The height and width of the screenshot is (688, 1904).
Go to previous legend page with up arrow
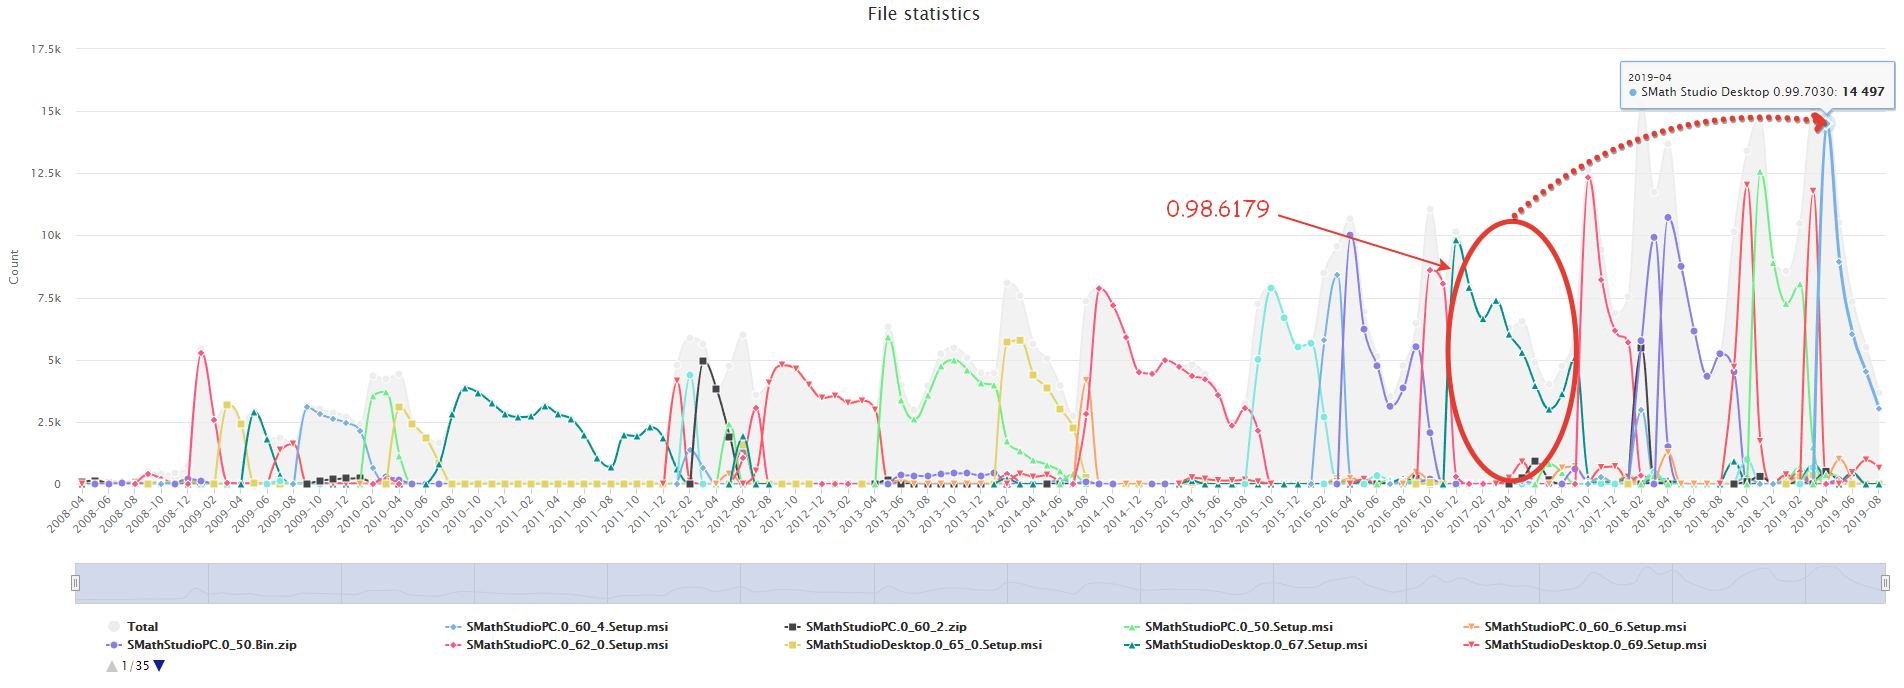point(112,666)
